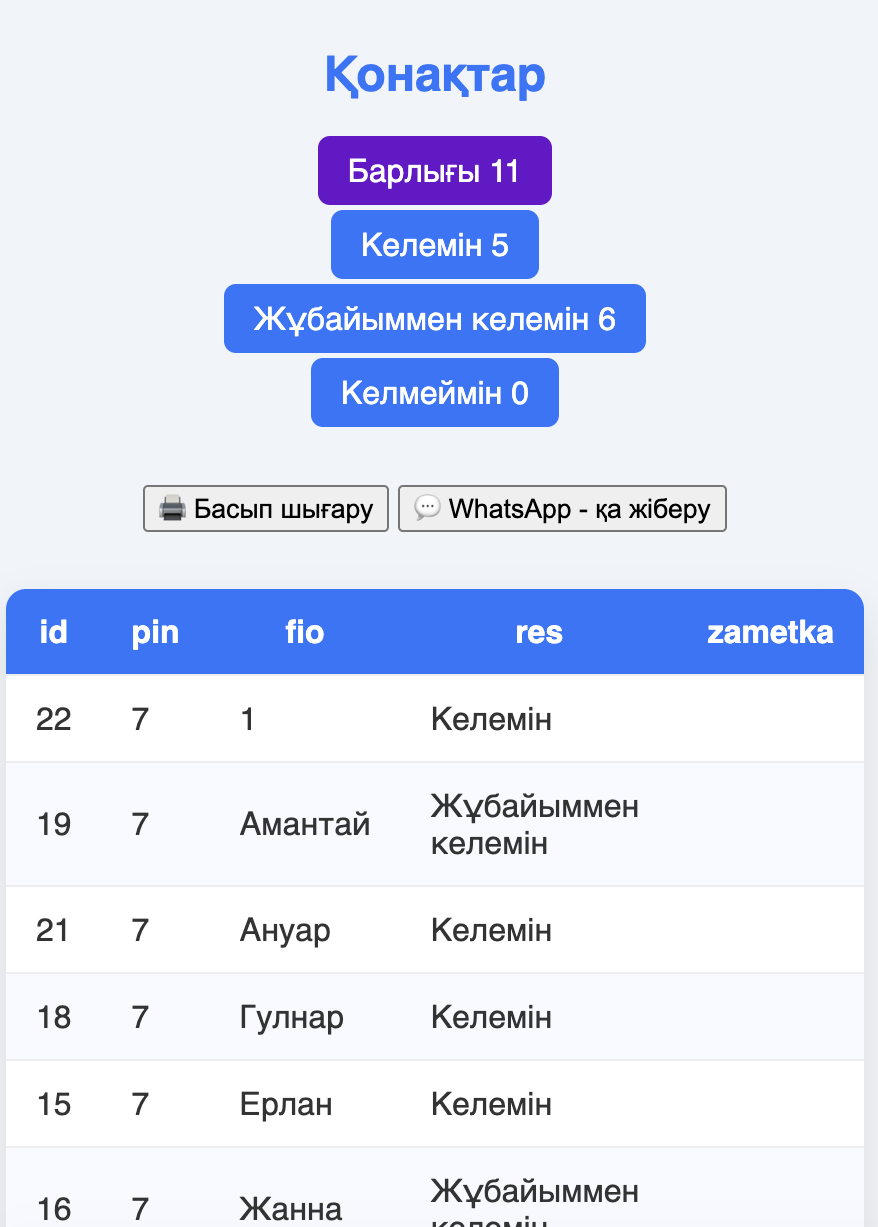Click the id column header
The width and height of the screenshot is (878, 1227).
(x=53, y=632)
